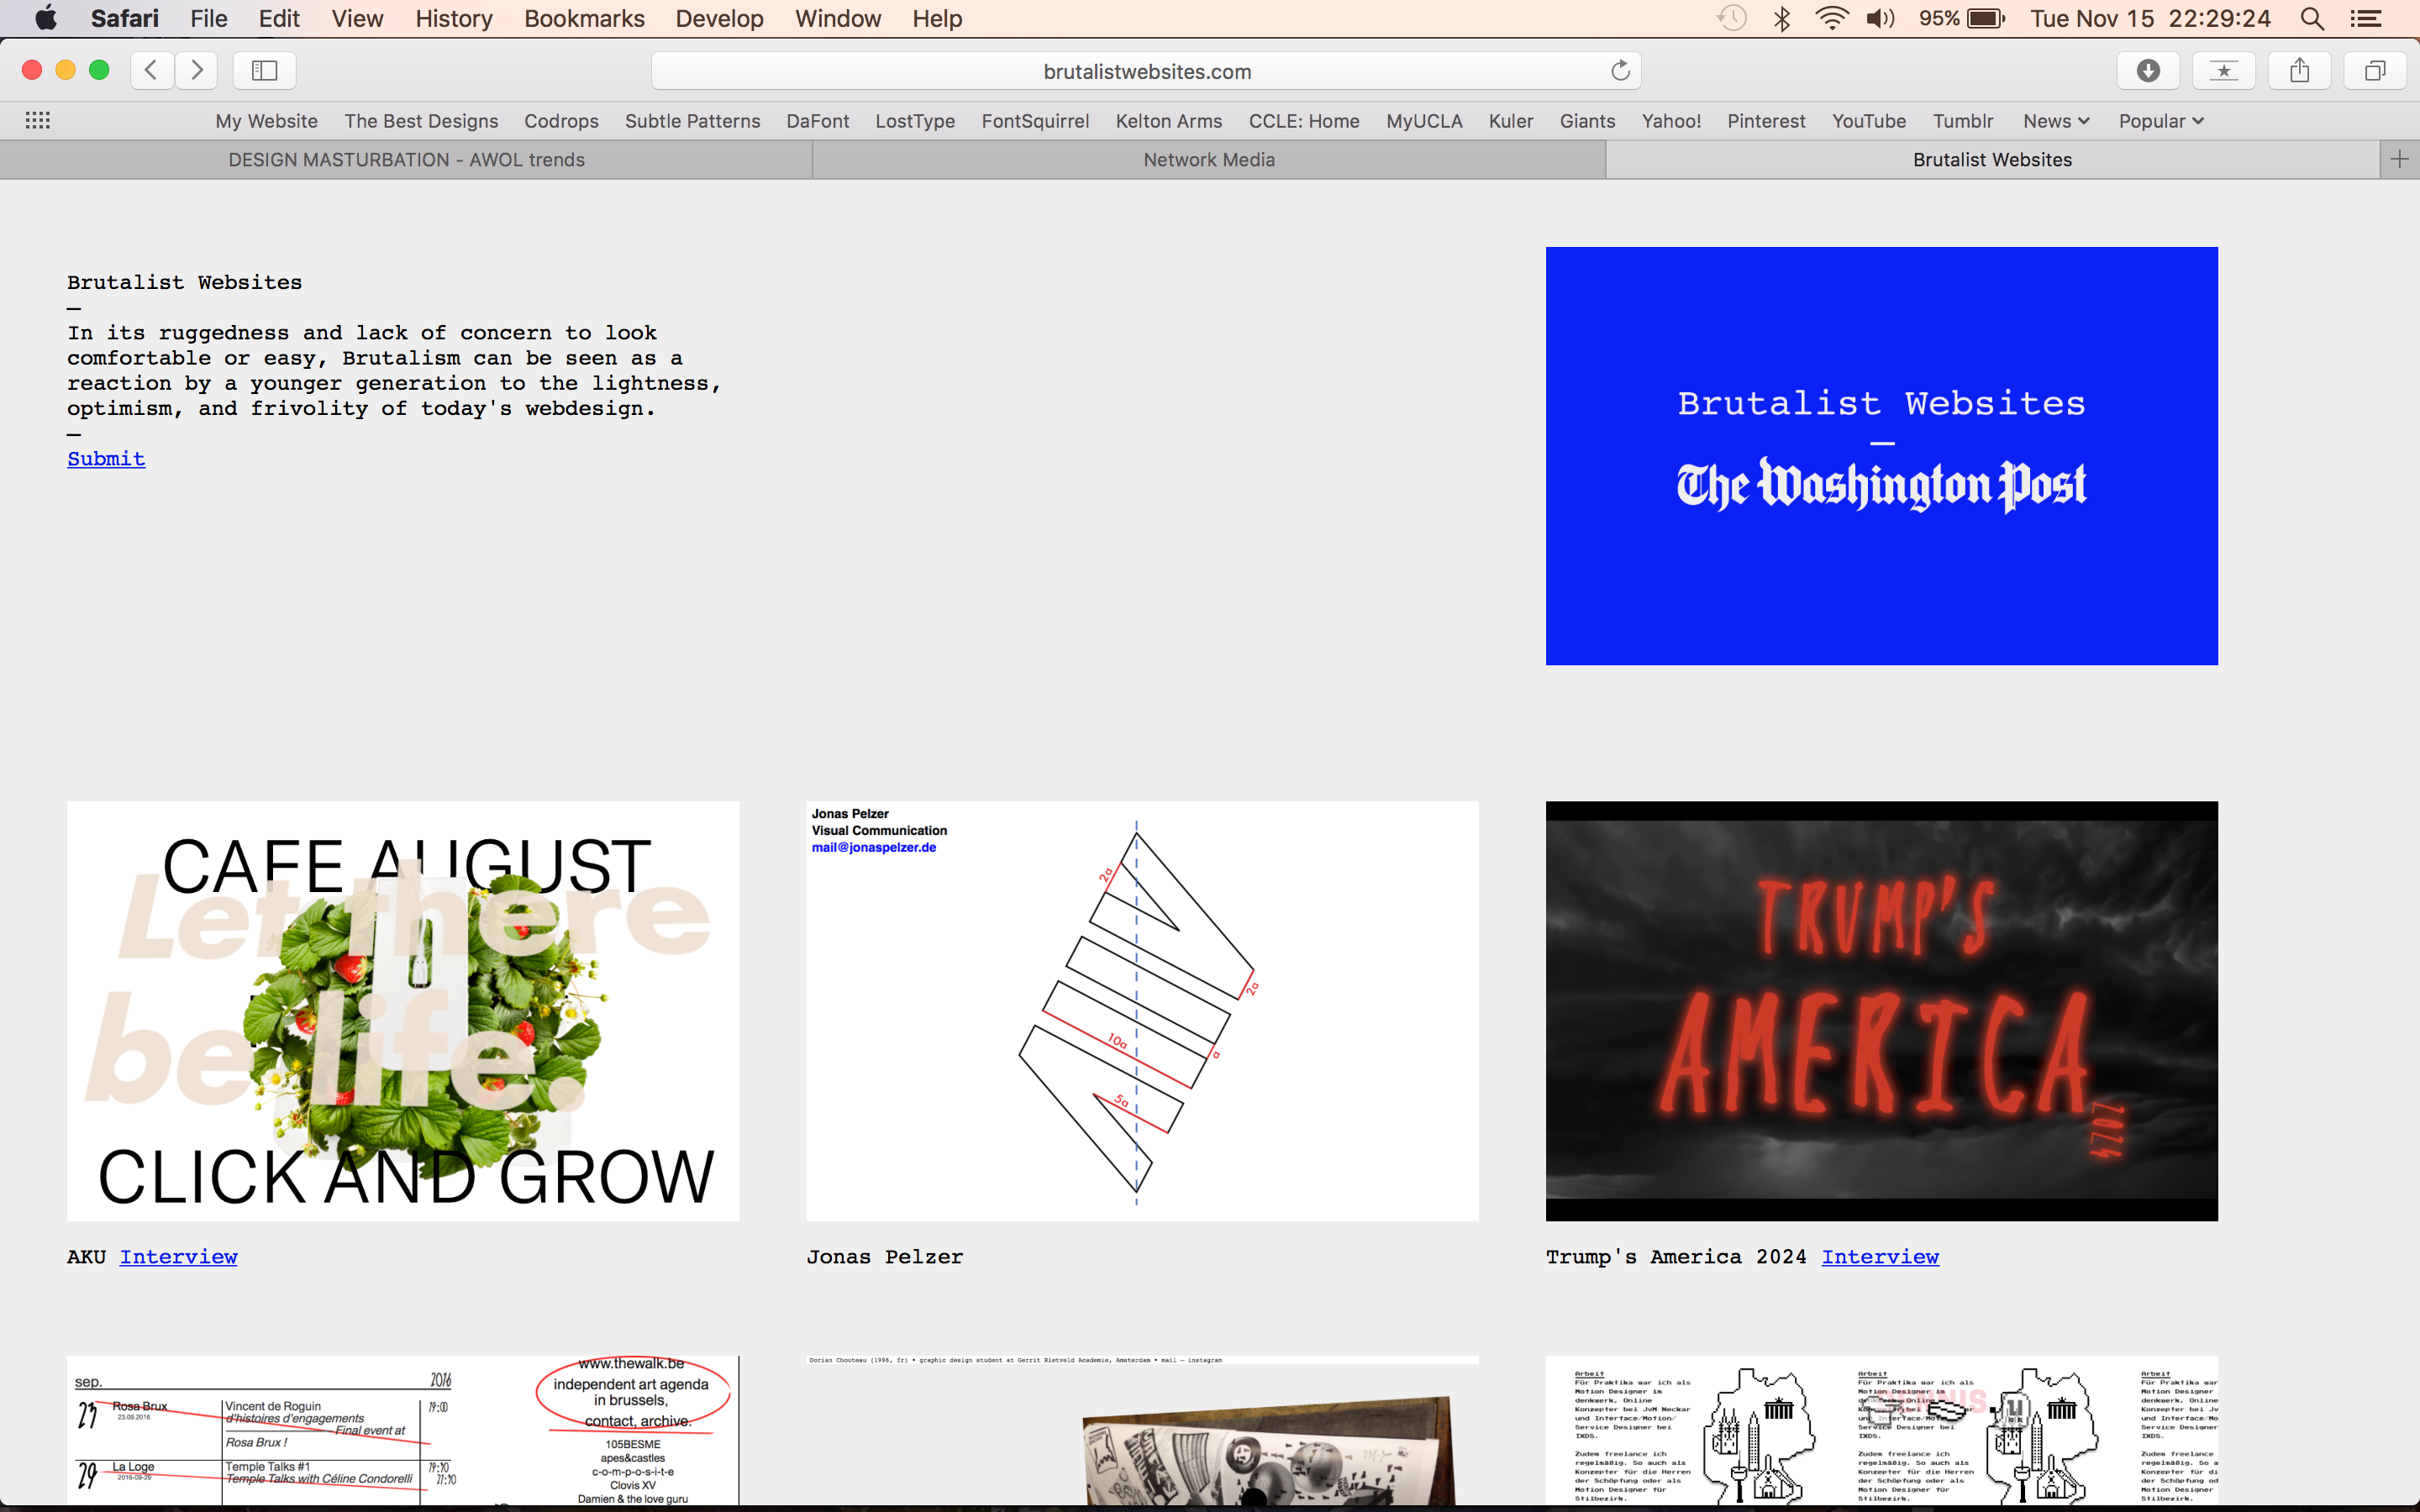
Task: Click the Wi-Fi status icon
Action: (x=1832, y=18)
